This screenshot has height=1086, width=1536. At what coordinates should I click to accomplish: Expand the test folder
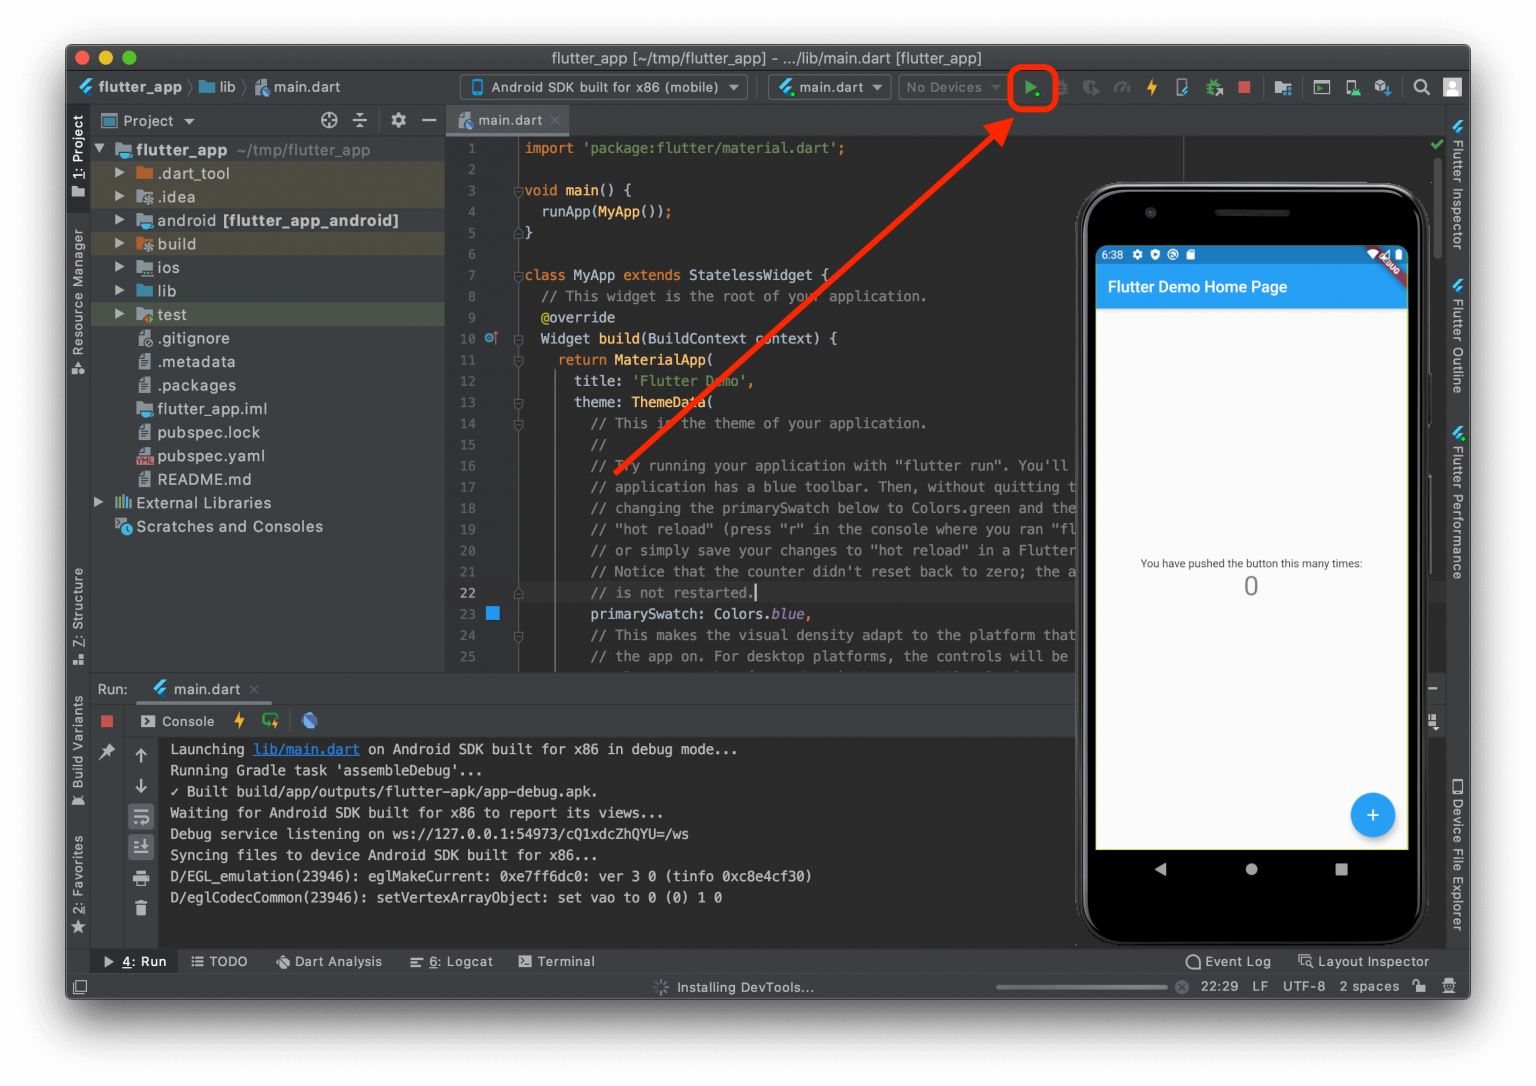pyautogui.click(x=120, y=314)
